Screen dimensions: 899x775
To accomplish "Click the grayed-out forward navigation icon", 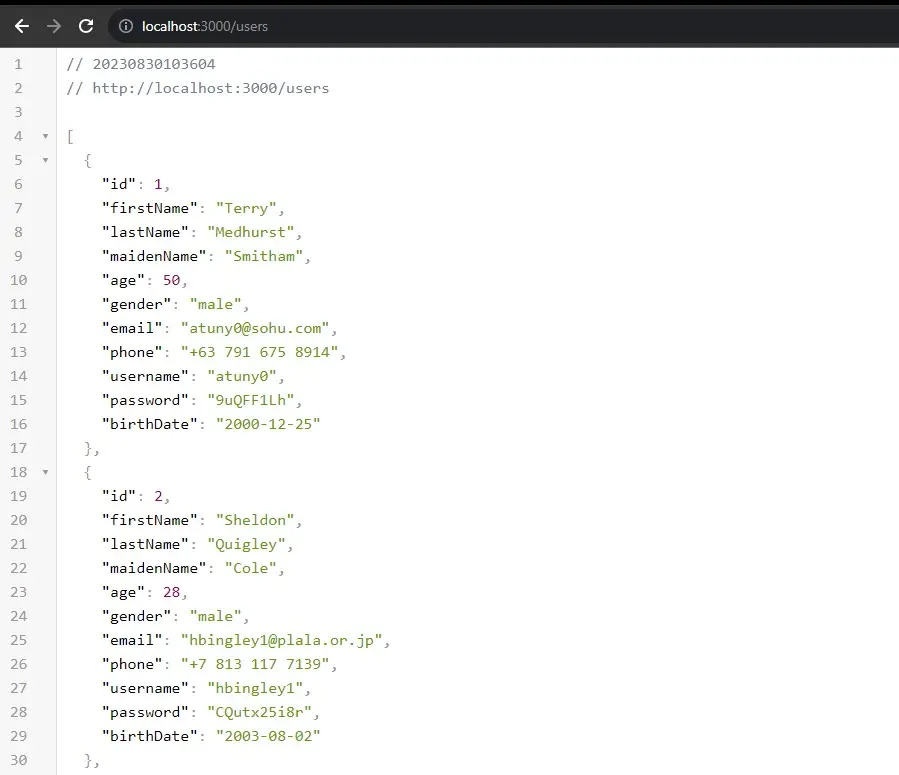I will click(53, 26).
